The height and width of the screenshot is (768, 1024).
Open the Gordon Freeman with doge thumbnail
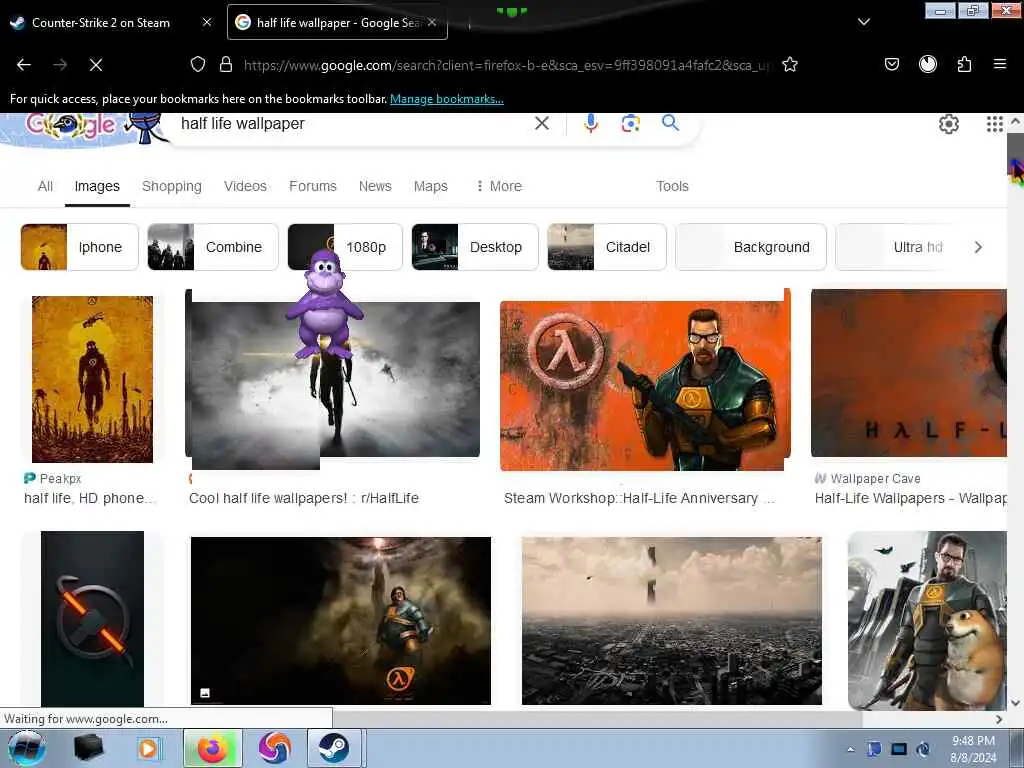tap(927, 620)
